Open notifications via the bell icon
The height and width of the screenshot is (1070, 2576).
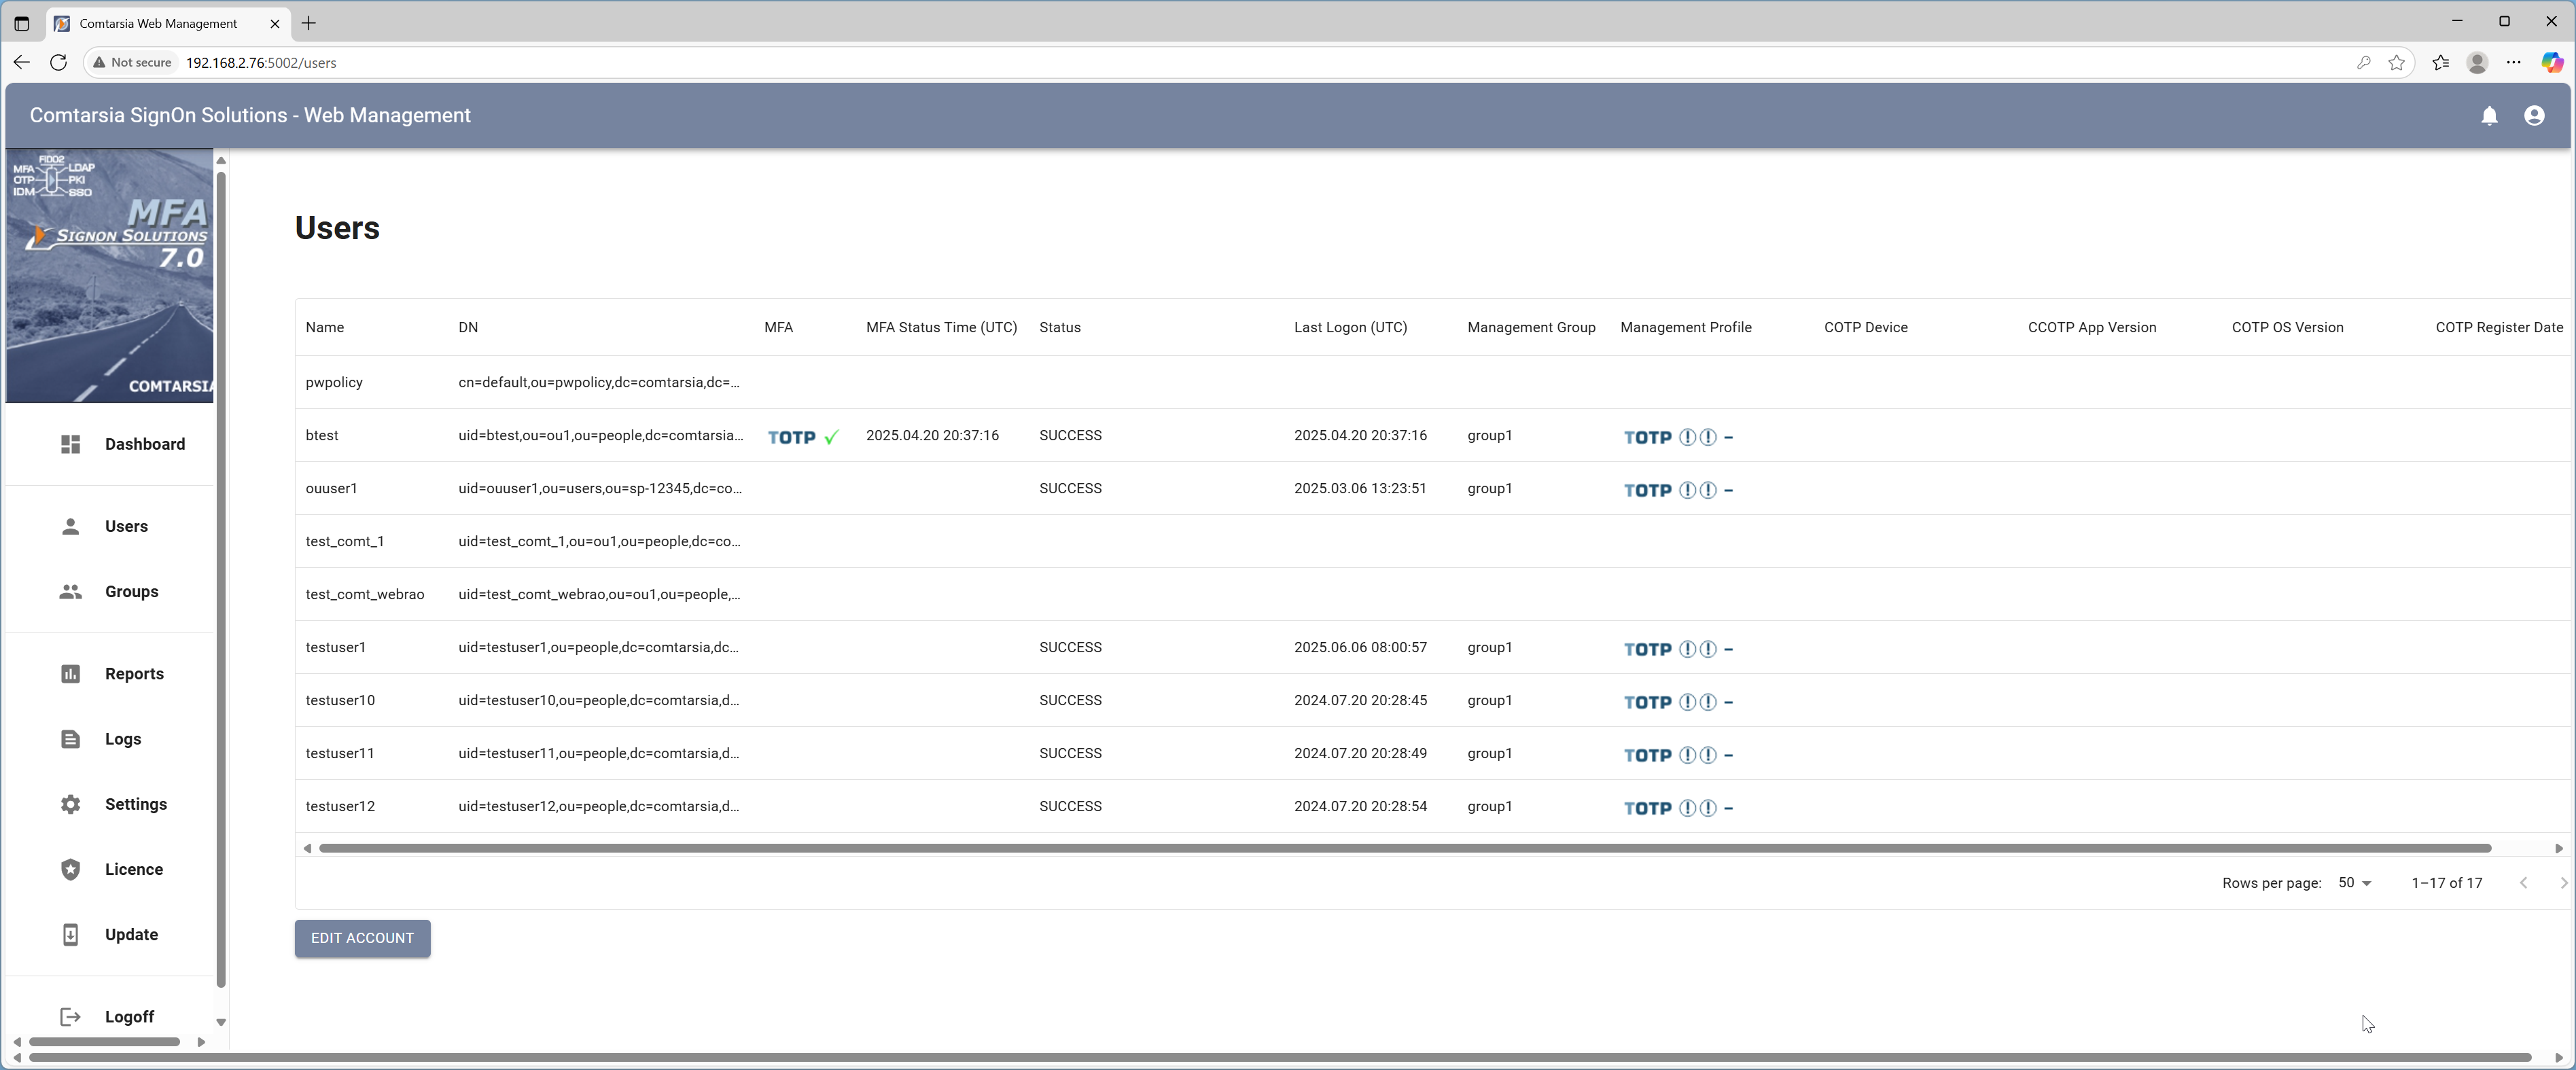coord(2490,115)
